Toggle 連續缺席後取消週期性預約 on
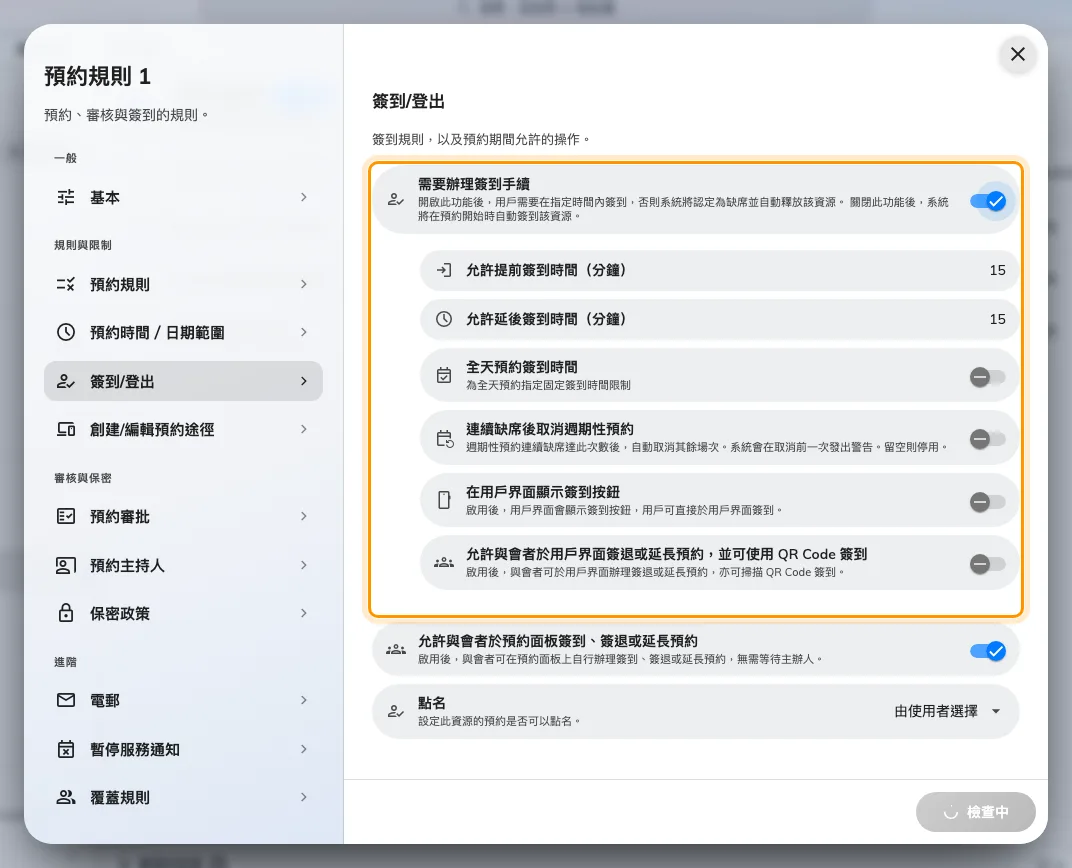This screenshot has width=1072, height=868. (x=988, y=439)
